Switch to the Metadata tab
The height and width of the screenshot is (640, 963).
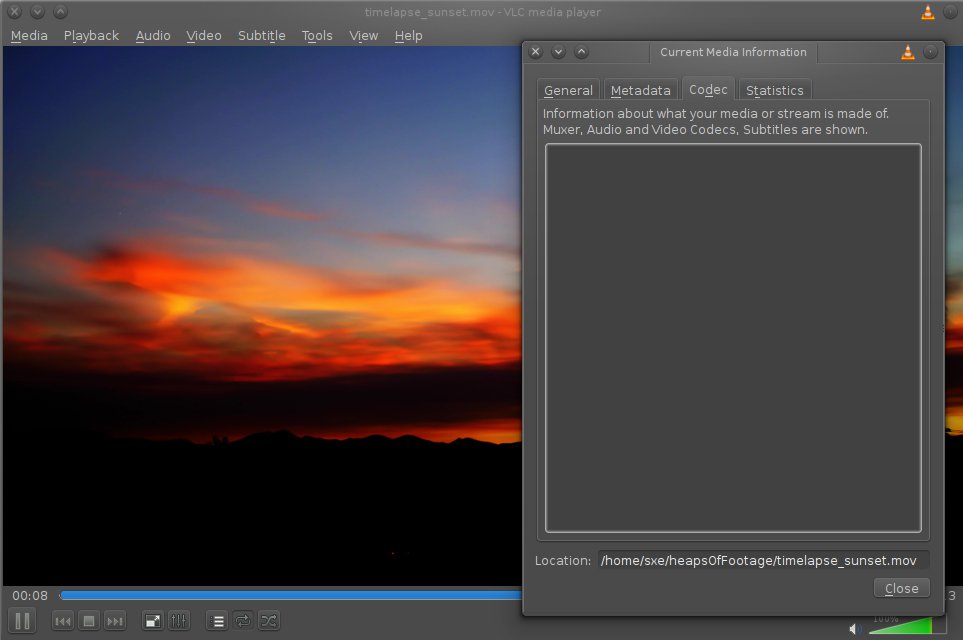tap(640, 90)
